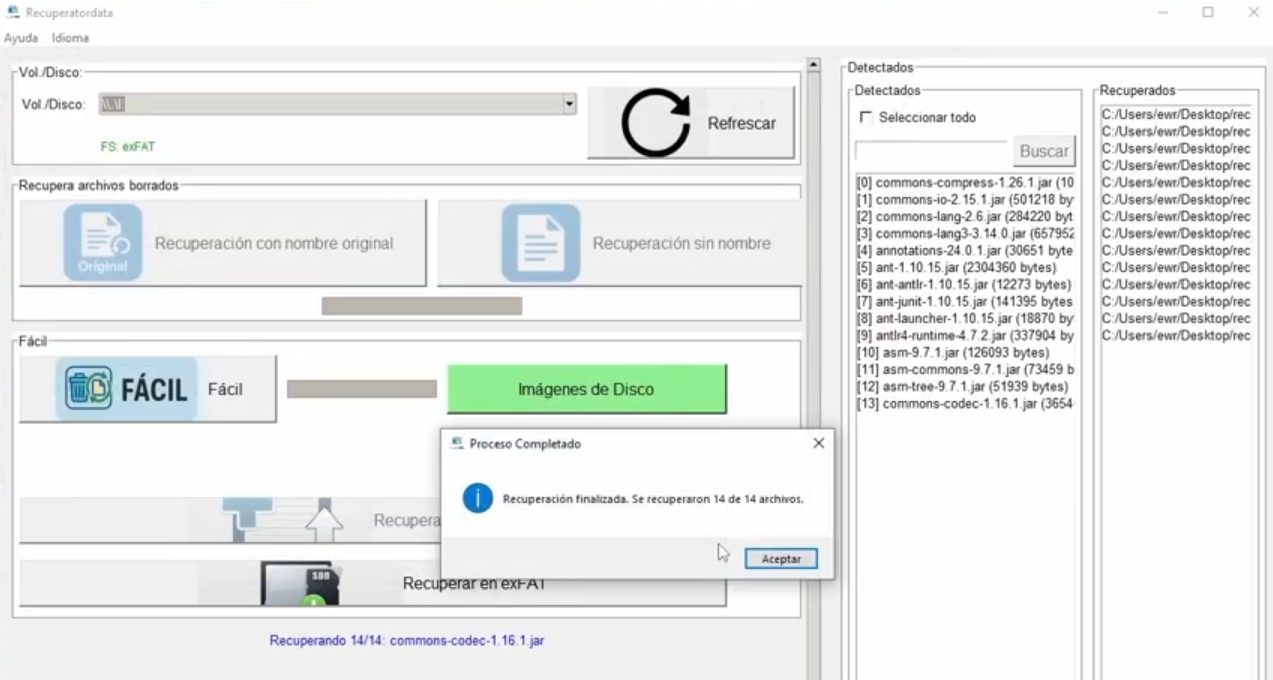Click the gray progress bar beside Fácil
The height and width of the screenshot is (680, 1273).
[361, 389]
